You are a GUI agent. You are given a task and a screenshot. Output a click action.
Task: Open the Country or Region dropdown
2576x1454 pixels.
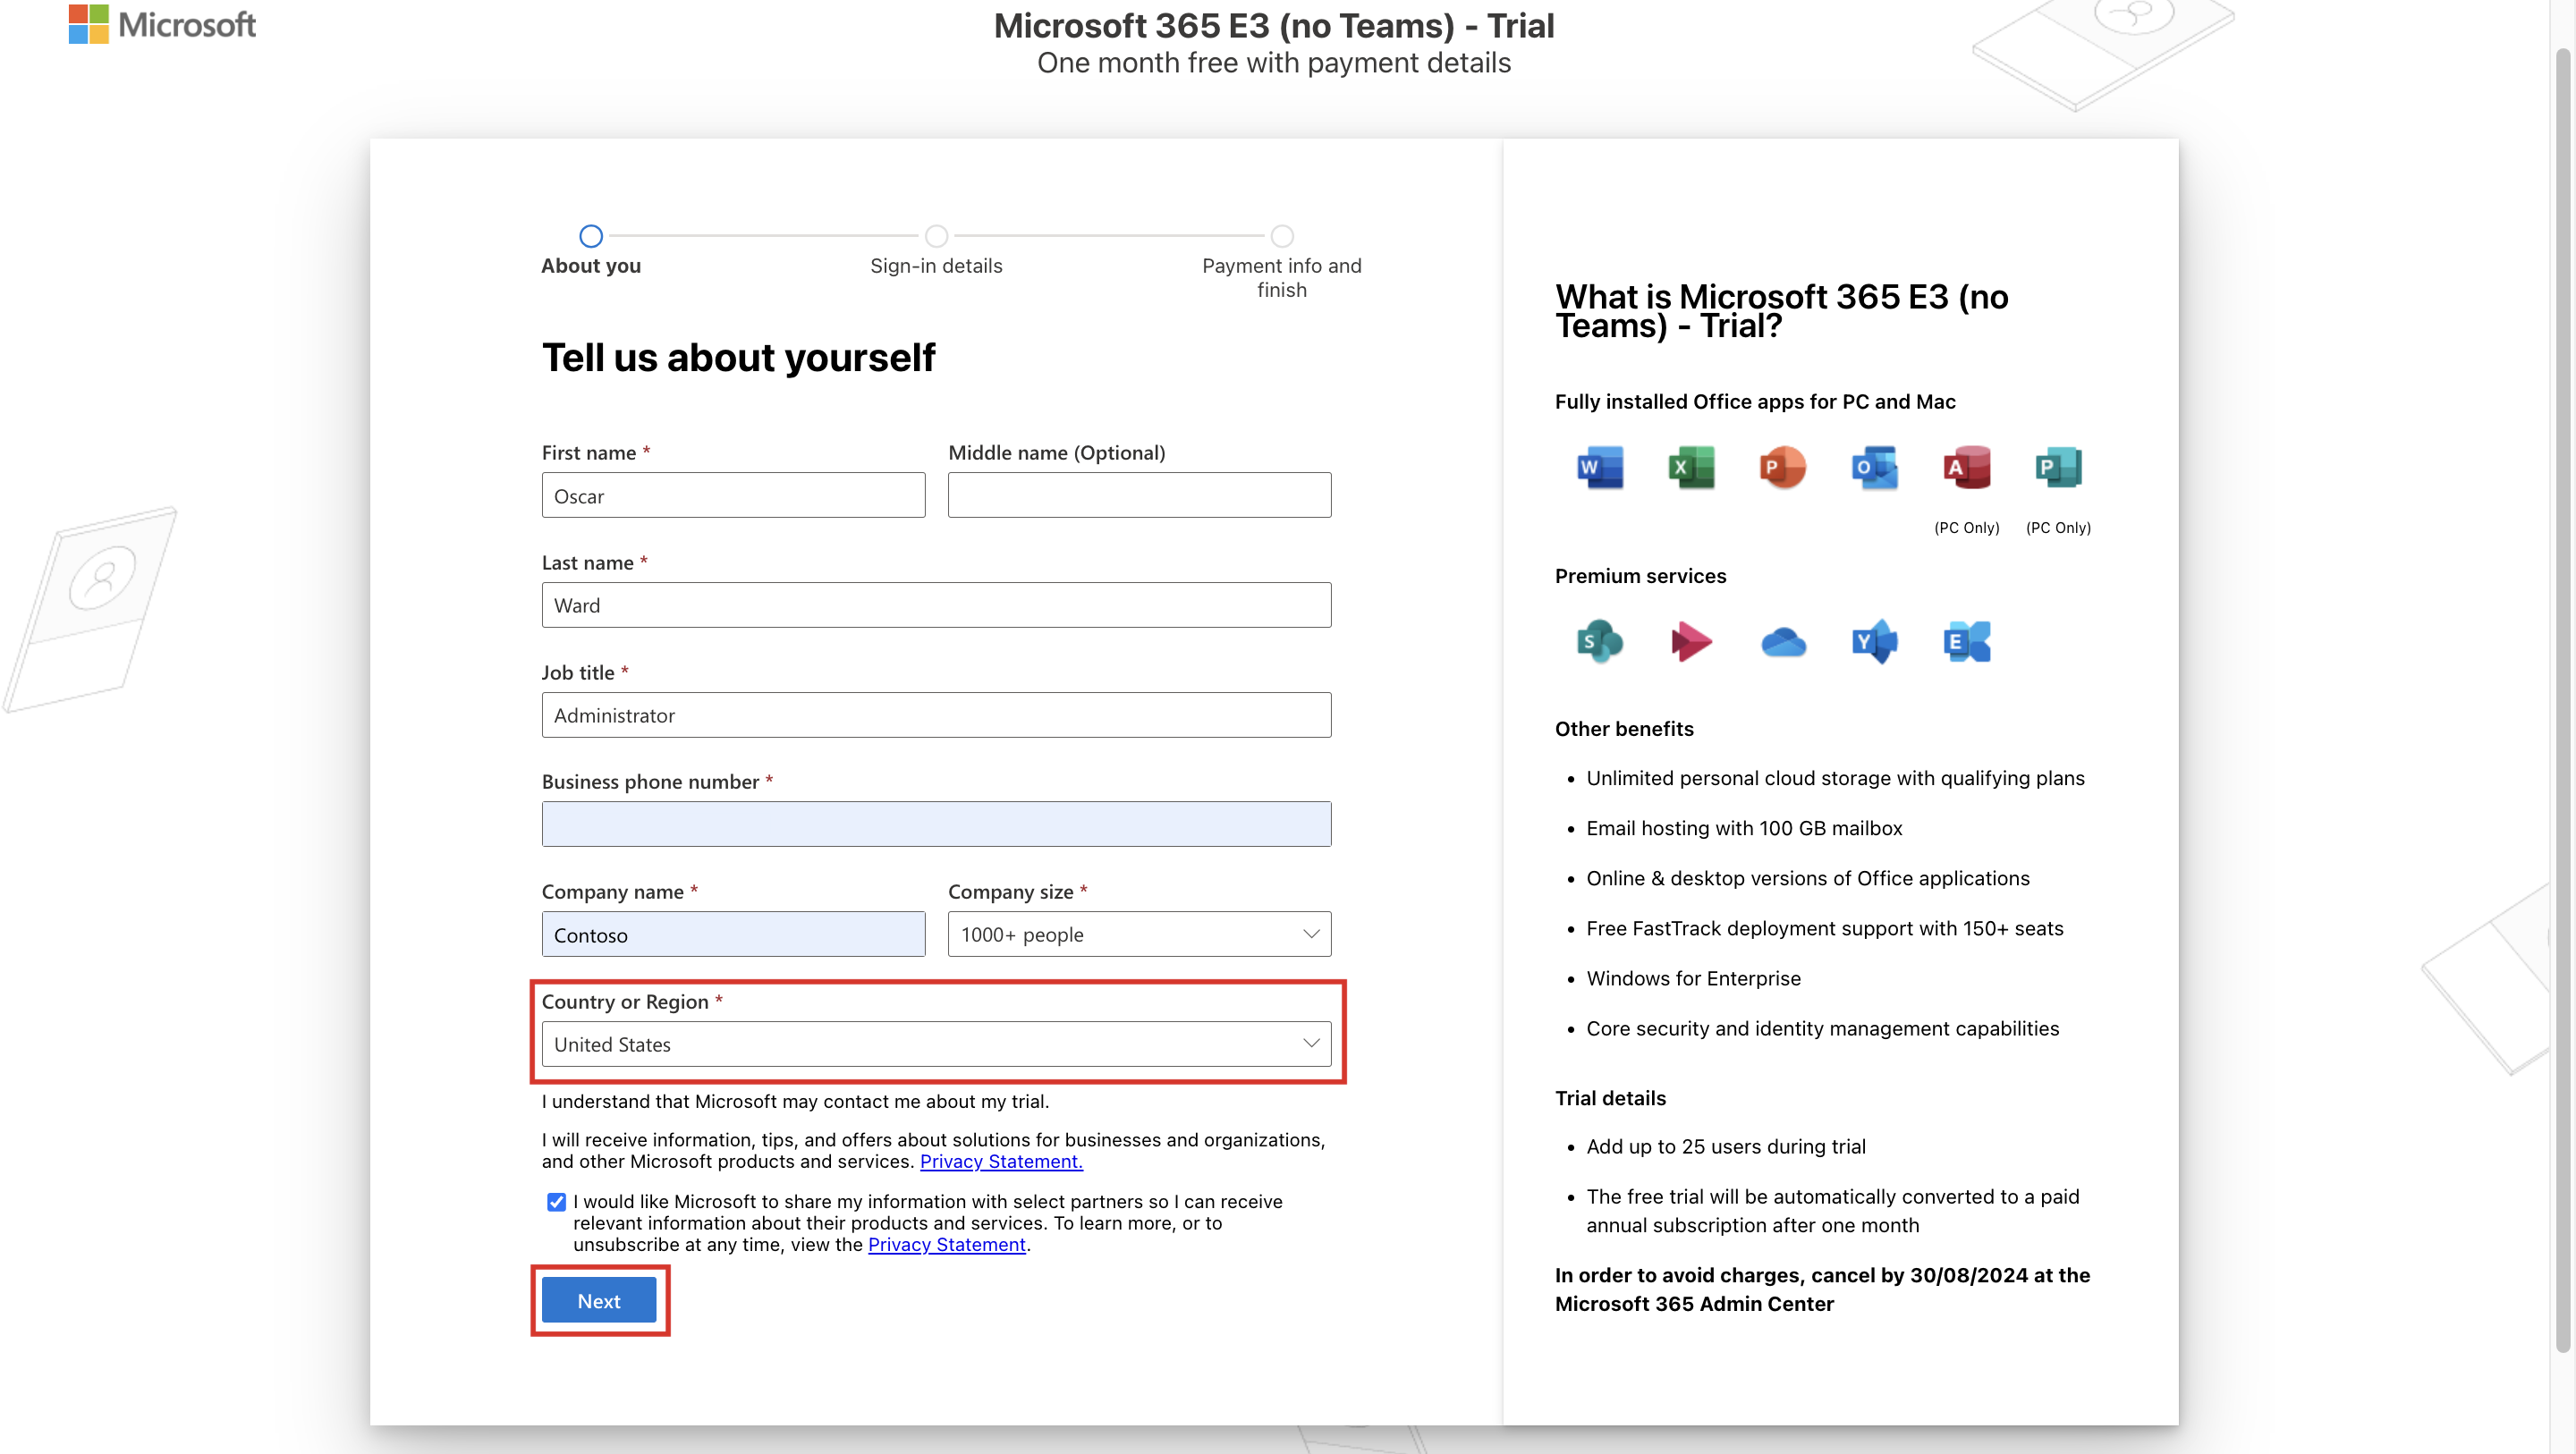tap(936, 1044)
